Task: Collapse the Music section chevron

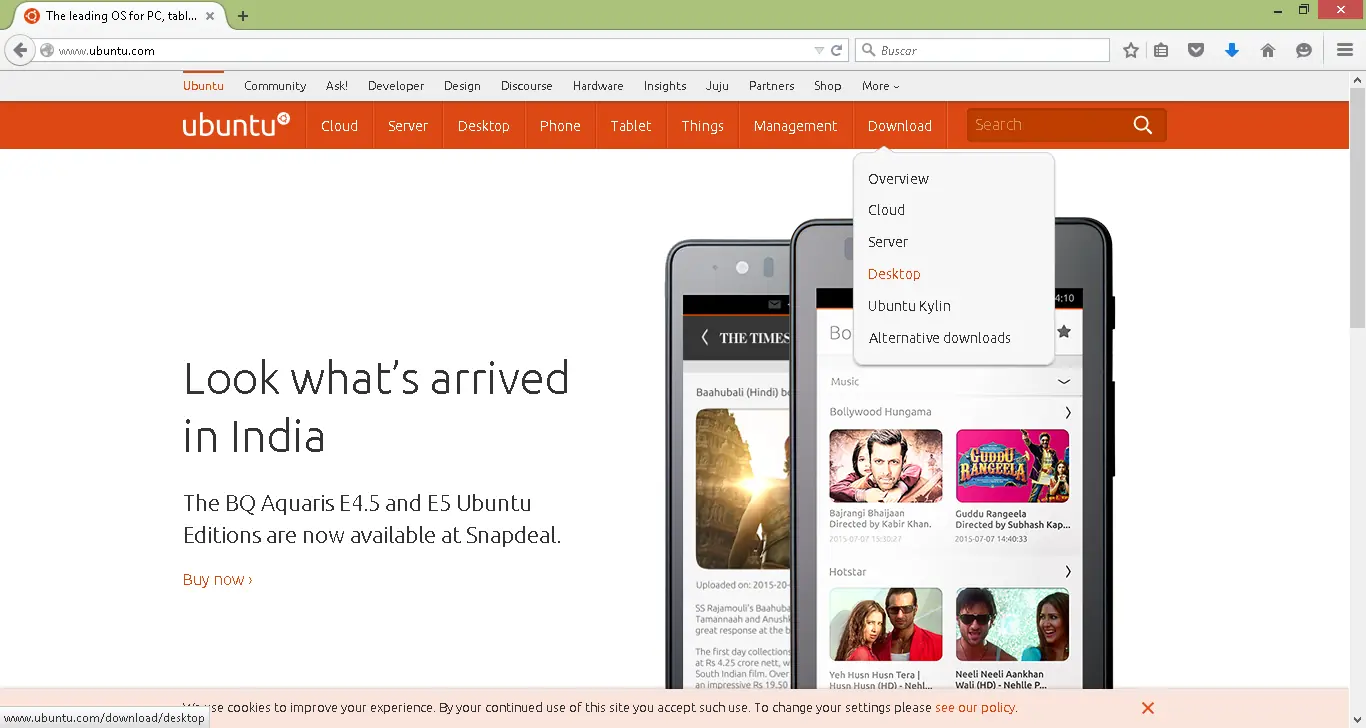Action: 1064,381
